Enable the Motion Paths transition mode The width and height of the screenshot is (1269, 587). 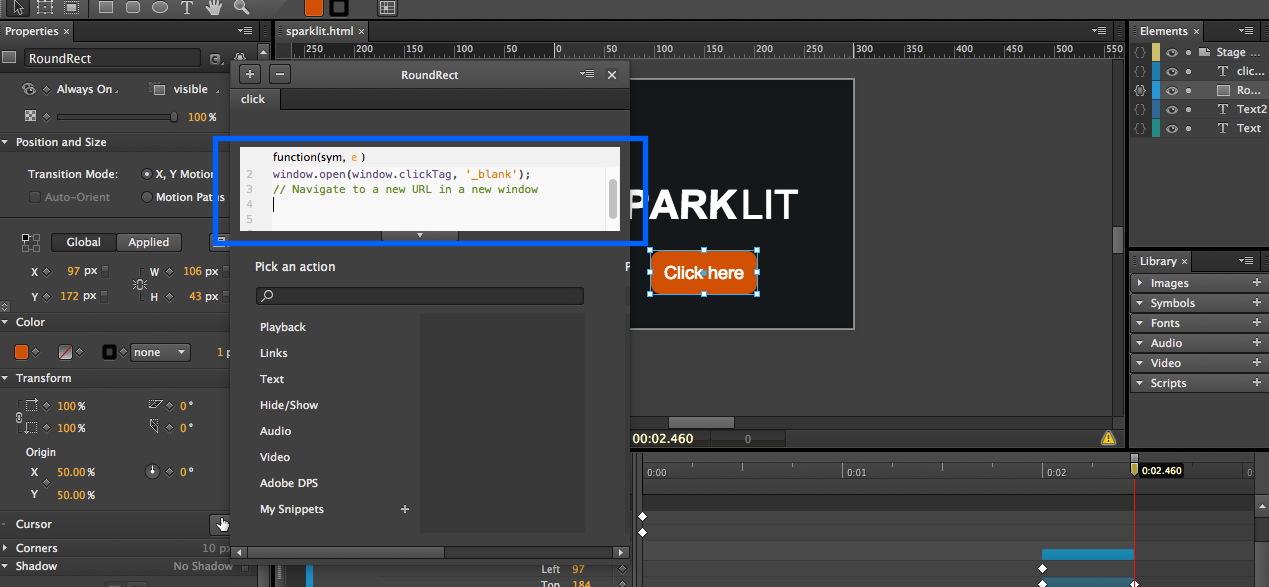(146, 197)
